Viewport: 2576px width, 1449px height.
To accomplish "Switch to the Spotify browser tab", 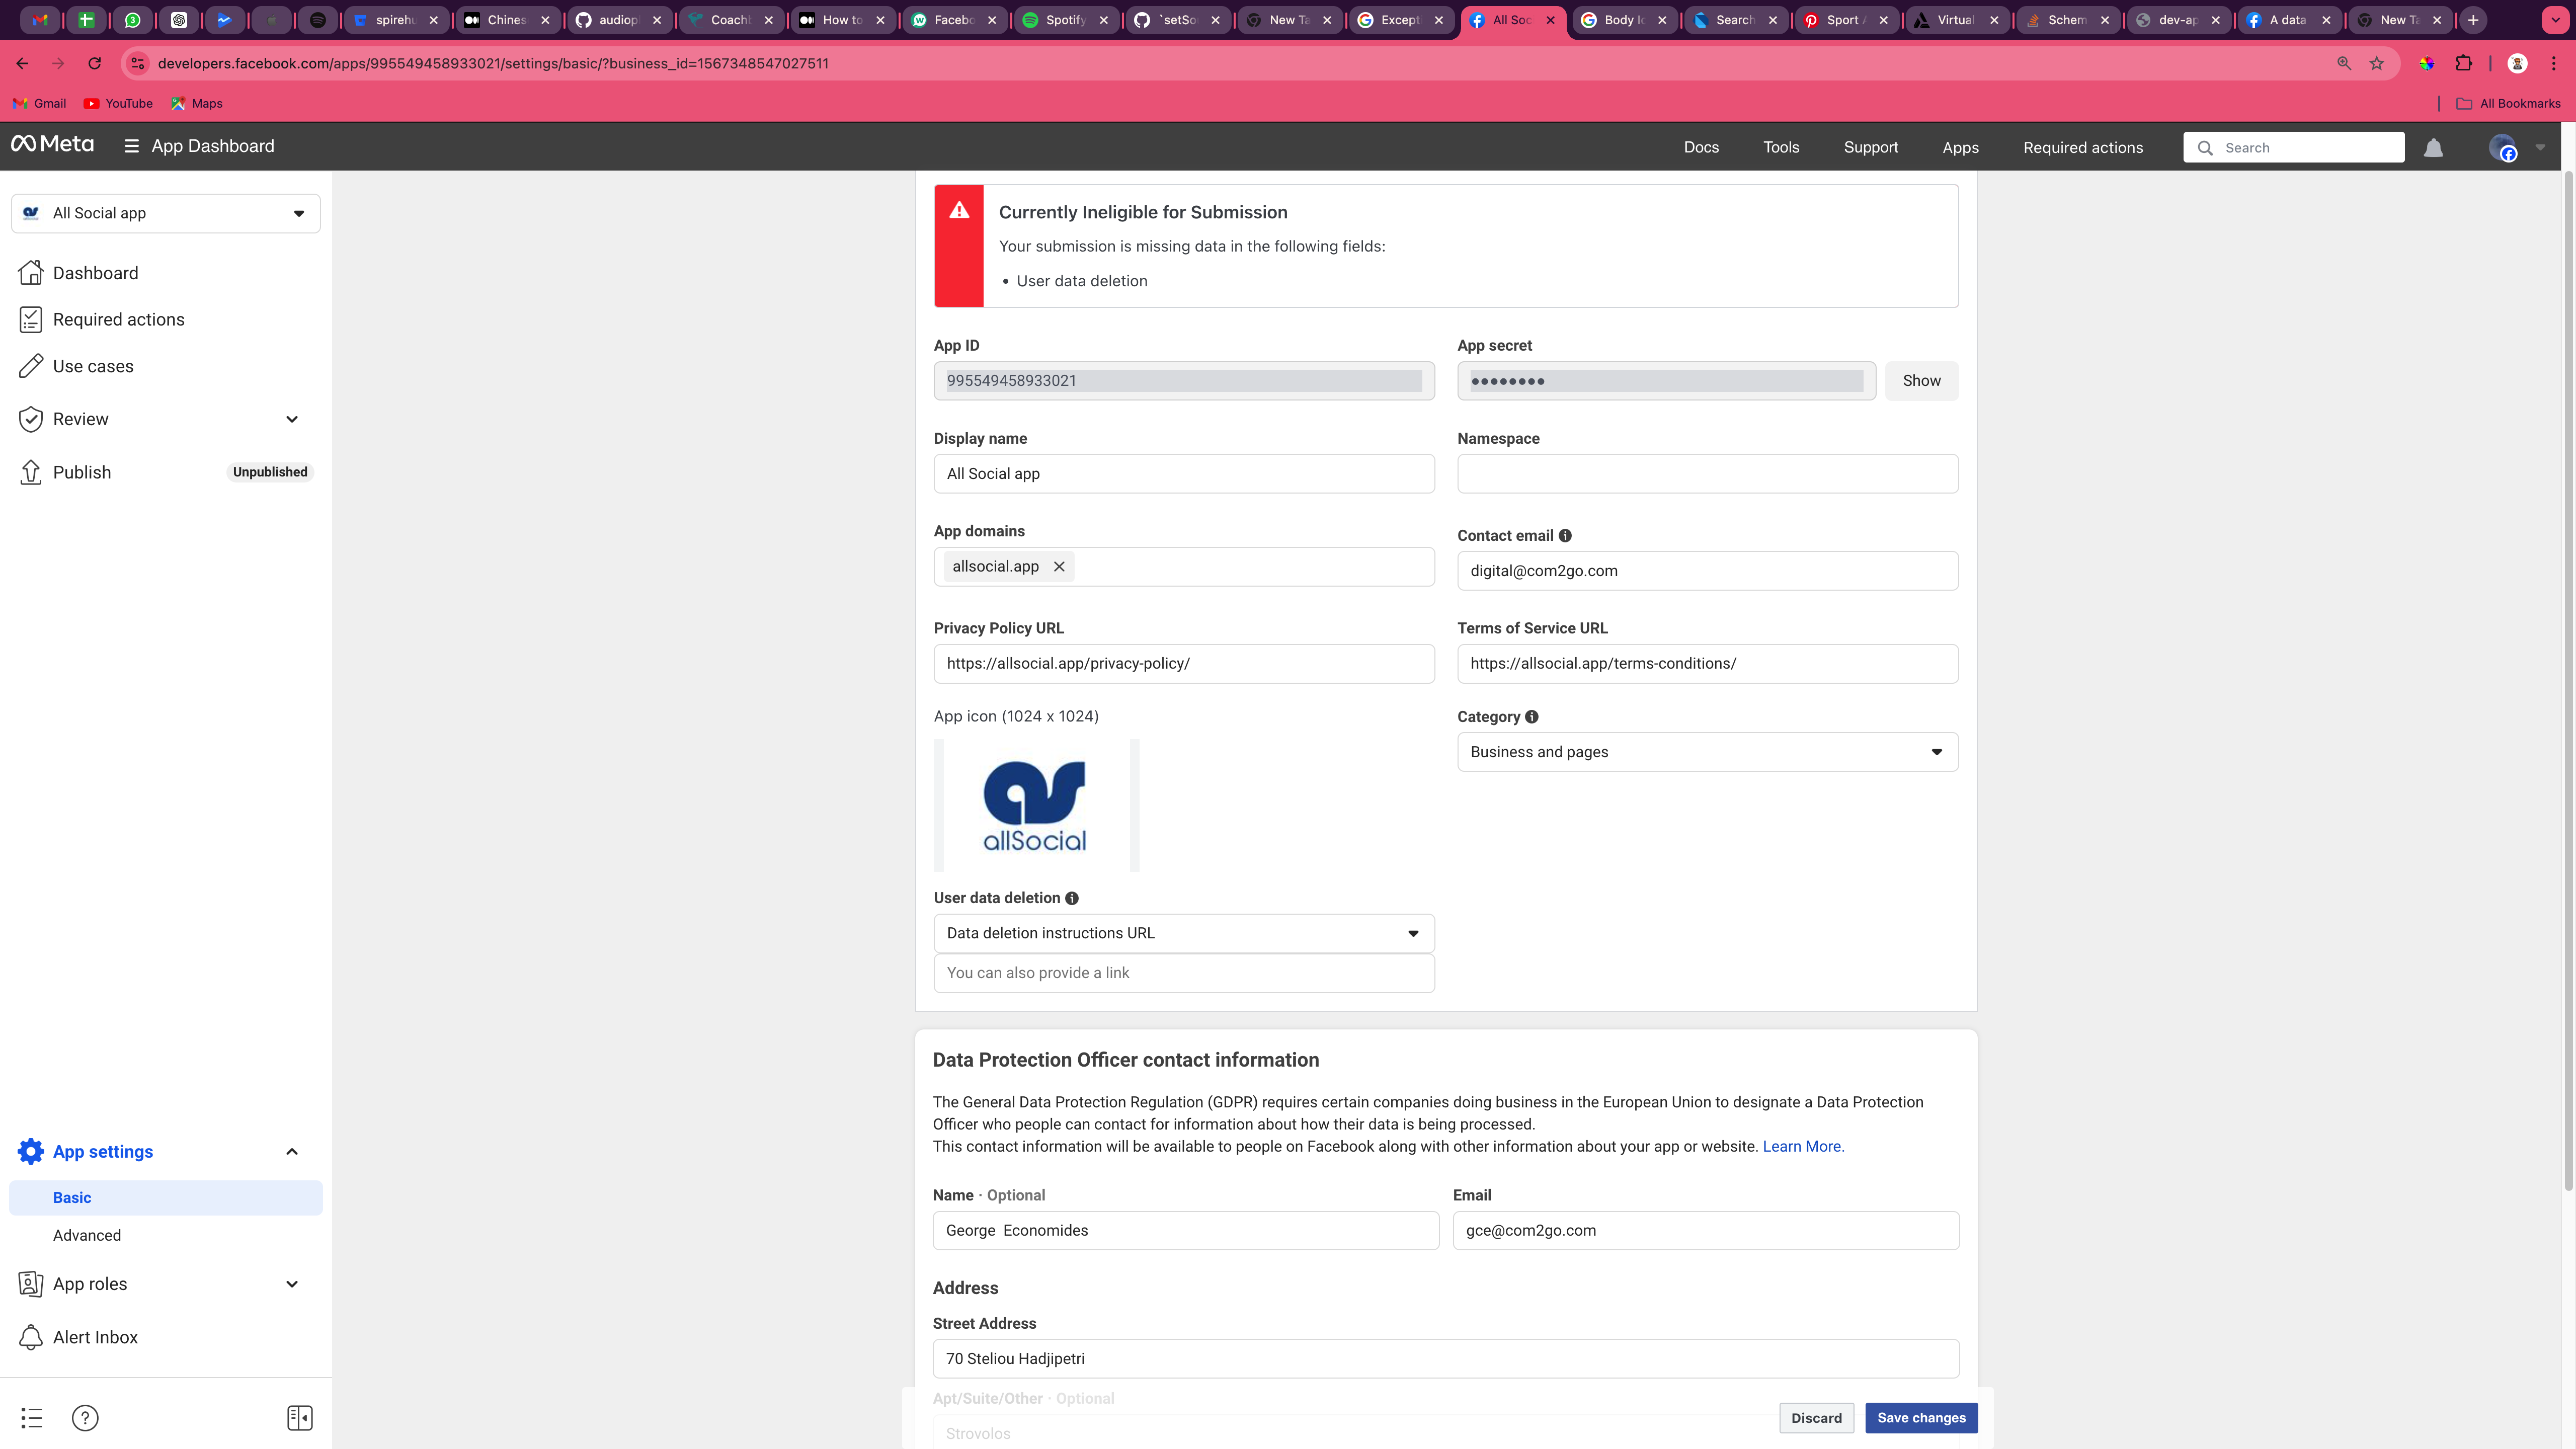I will click(x=1066, y=19).
